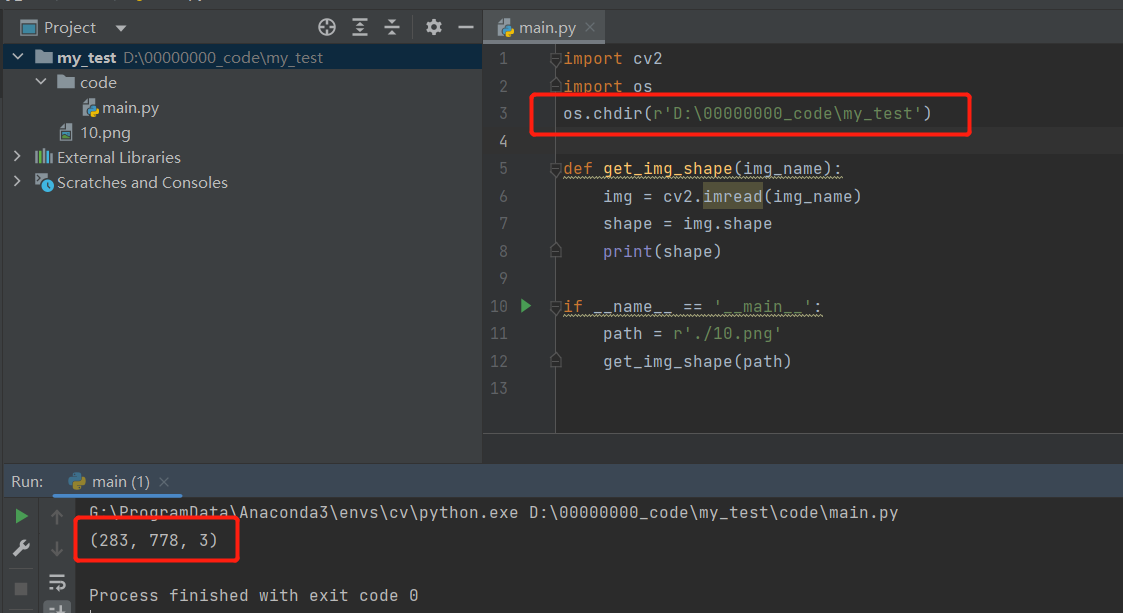Collapse the code folder
Screen dimensions: 1123x613
(41, 82)
